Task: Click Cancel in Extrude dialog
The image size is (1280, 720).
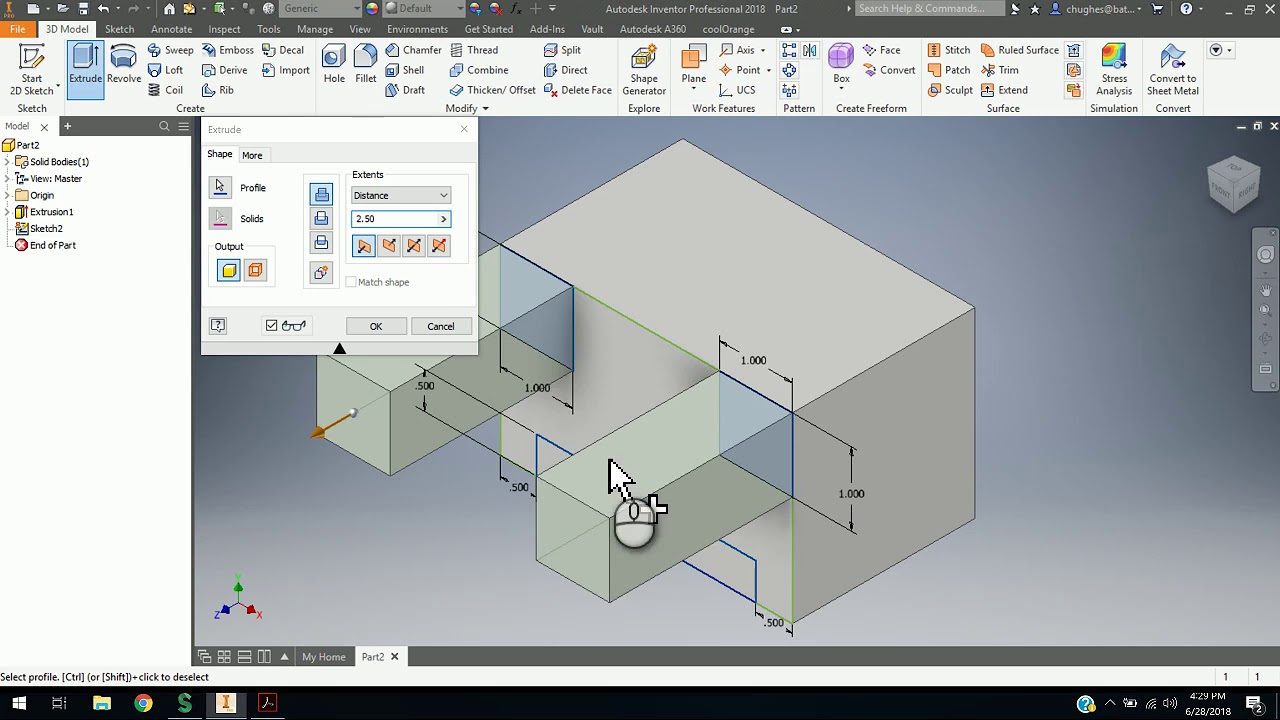Action: point(441,326)
